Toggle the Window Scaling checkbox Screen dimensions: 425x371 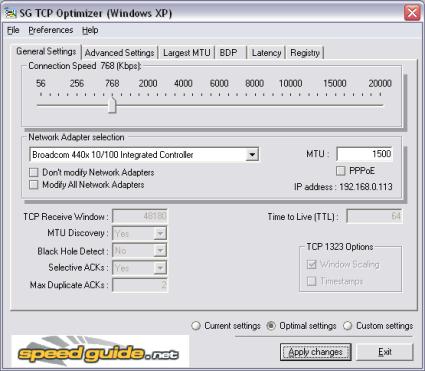(311, 264)
